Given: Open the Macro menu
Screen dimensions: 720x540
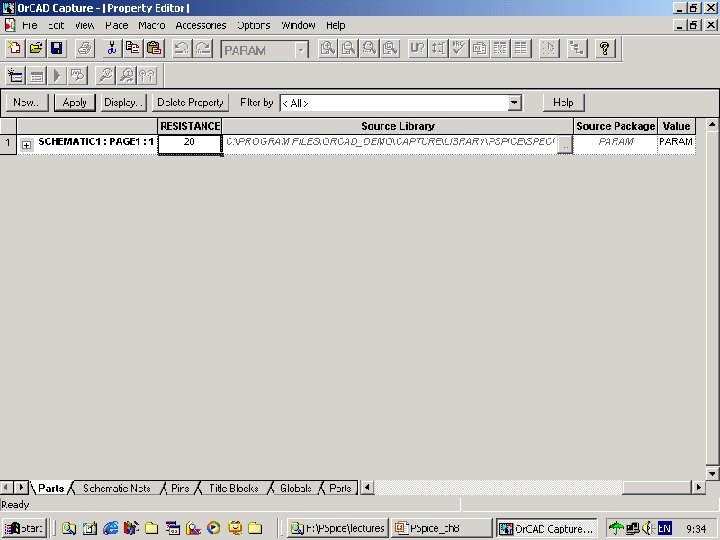Looking at the screenshot, I should [152, 25].
